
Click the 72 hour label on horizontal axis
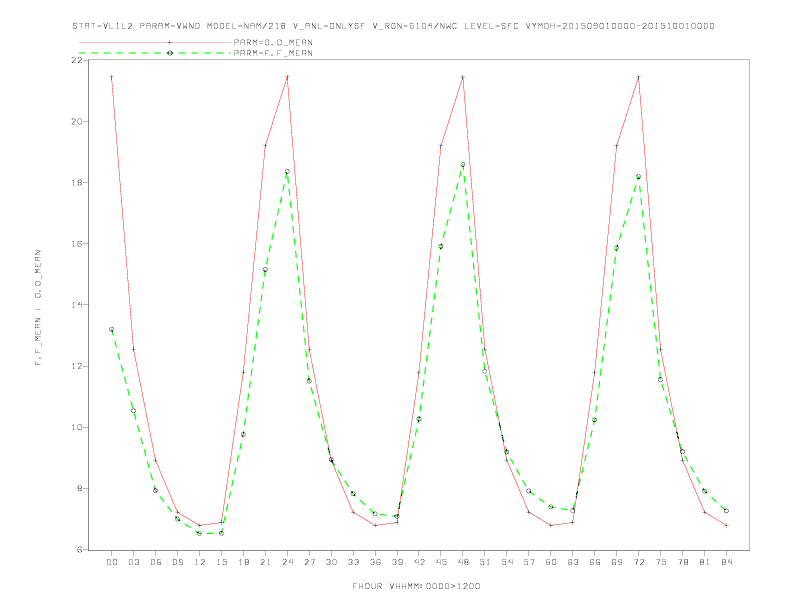(638, 562)
